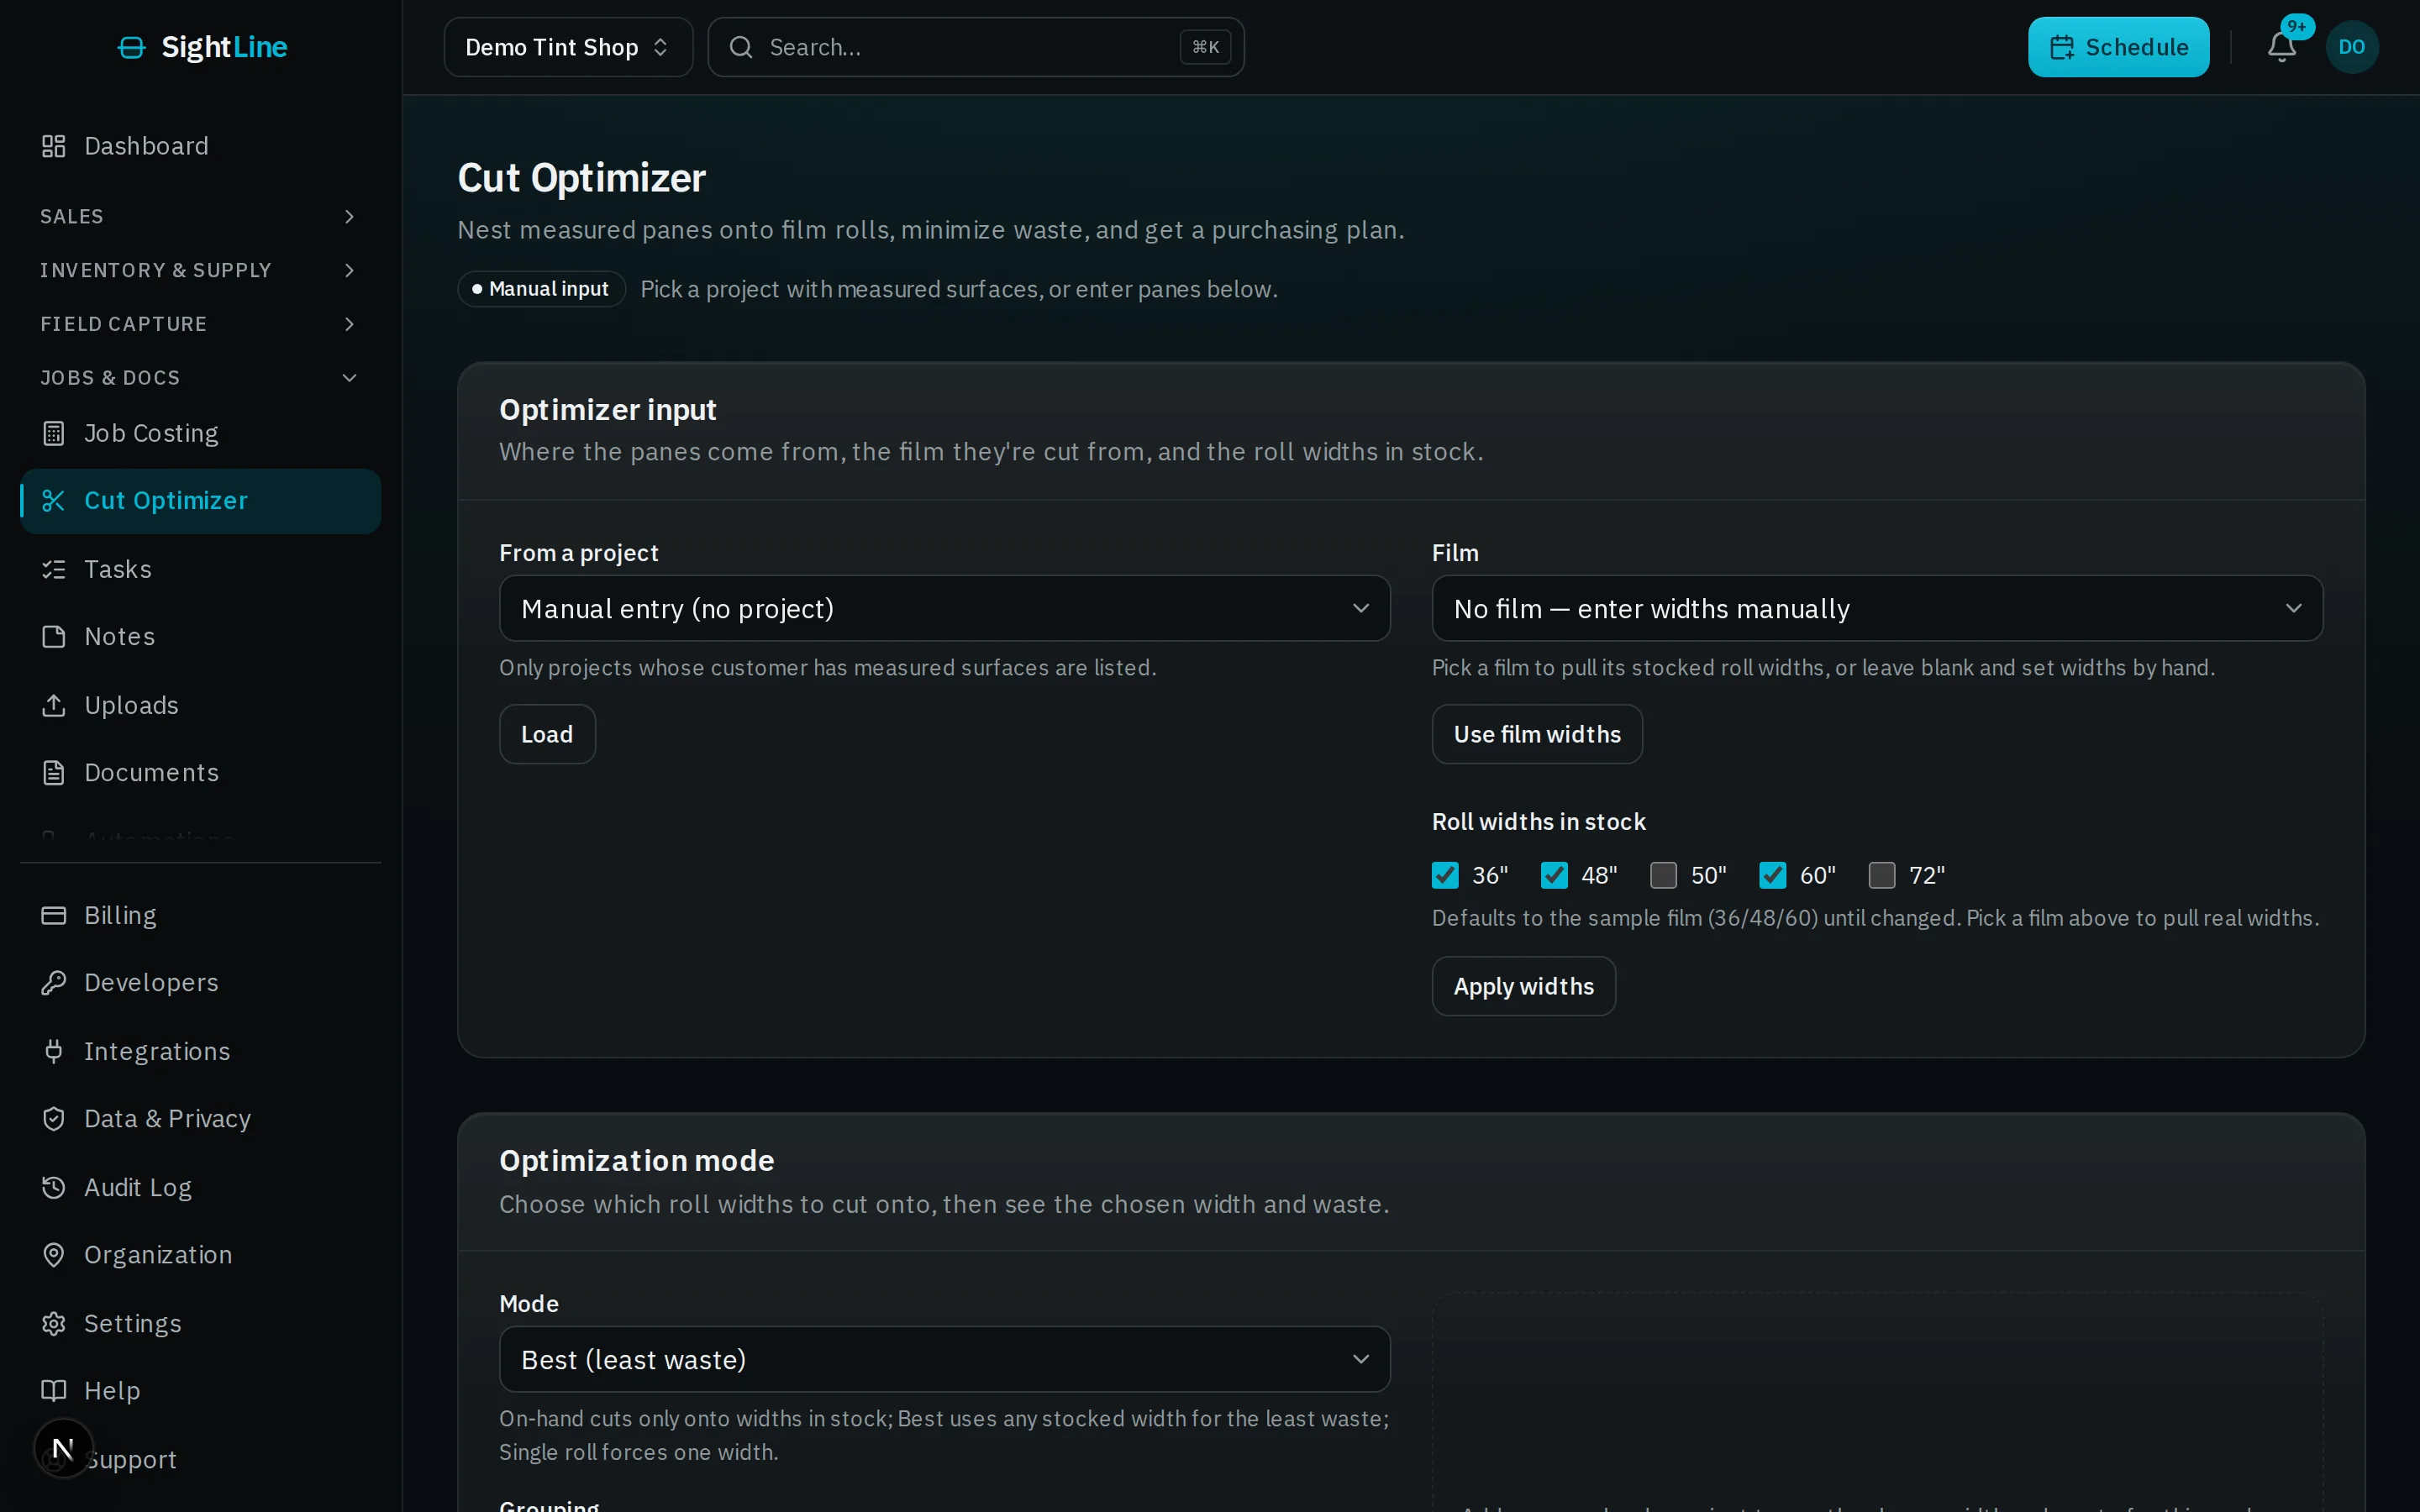Screen dimensions: 2420x1512
Task: Click the calendar icon in Schedule button
Action: [2062, 47]
